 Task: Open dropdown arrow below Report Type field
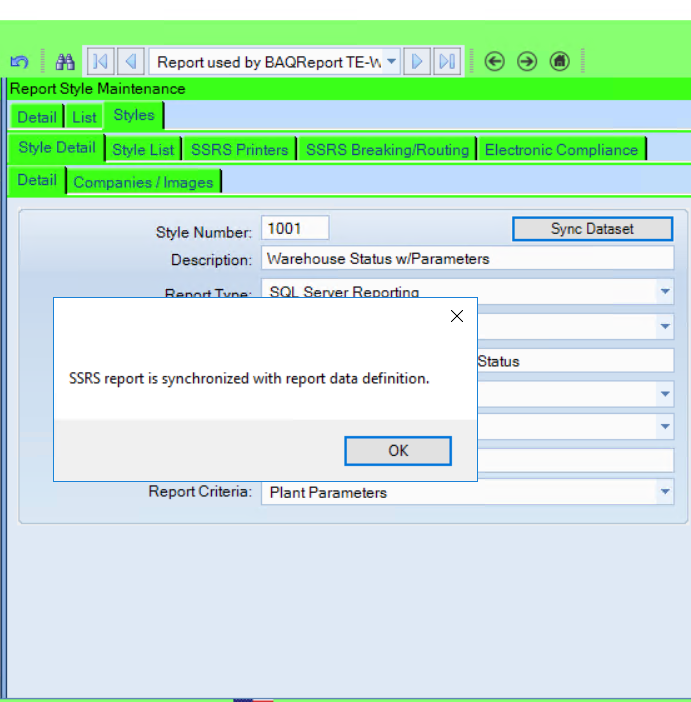pyautogui.click(x=665, y=326)
